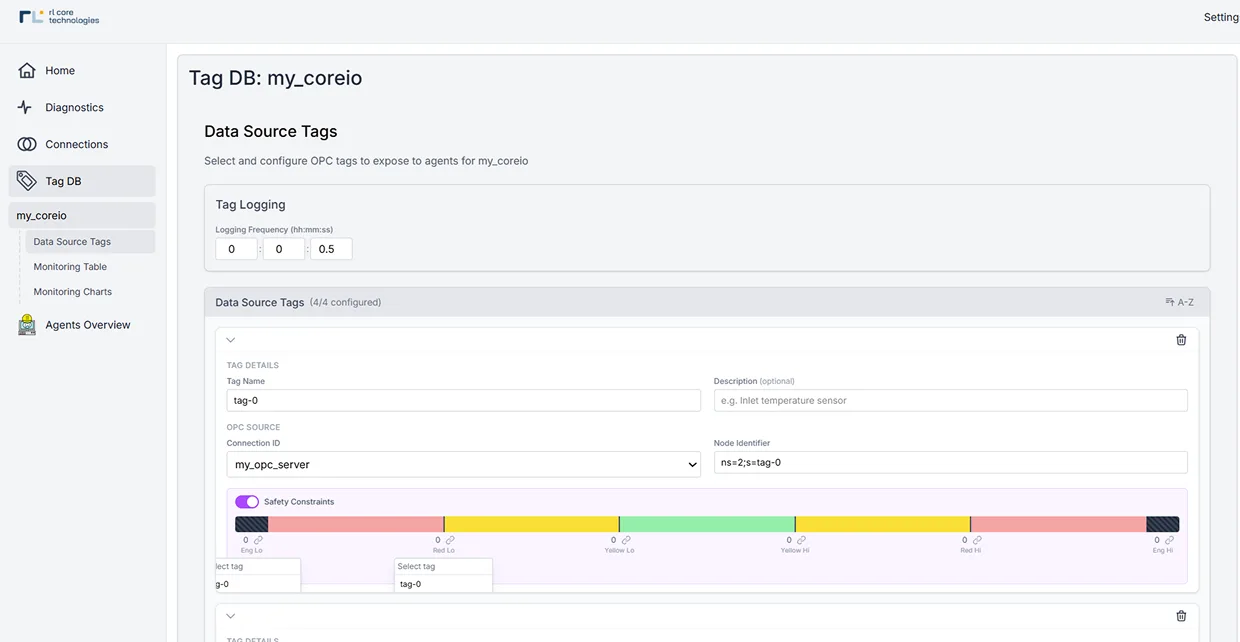Image resolution: width=1240 pixels, height=642 pixels.
Task: Click the link icon above Eng Lo
Action: [x=258, y=540]
